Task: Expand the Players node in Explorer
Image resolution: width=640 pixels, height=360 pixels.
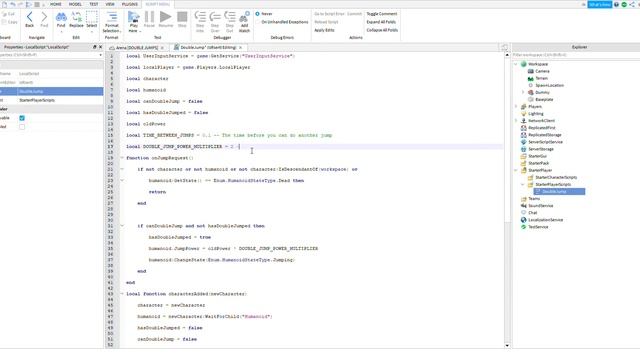Action: coord(516,107)
